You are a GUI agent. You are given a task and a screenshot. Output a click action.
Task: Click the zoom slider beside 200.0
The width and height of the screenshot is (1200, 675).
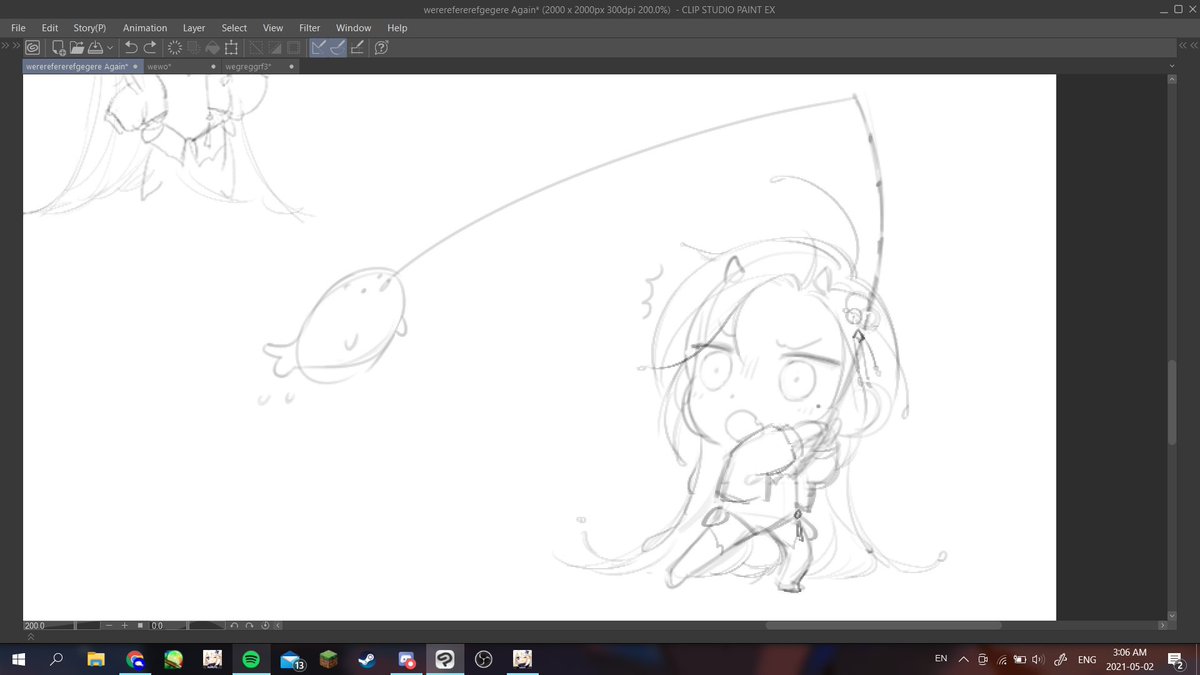coord(73,626)
